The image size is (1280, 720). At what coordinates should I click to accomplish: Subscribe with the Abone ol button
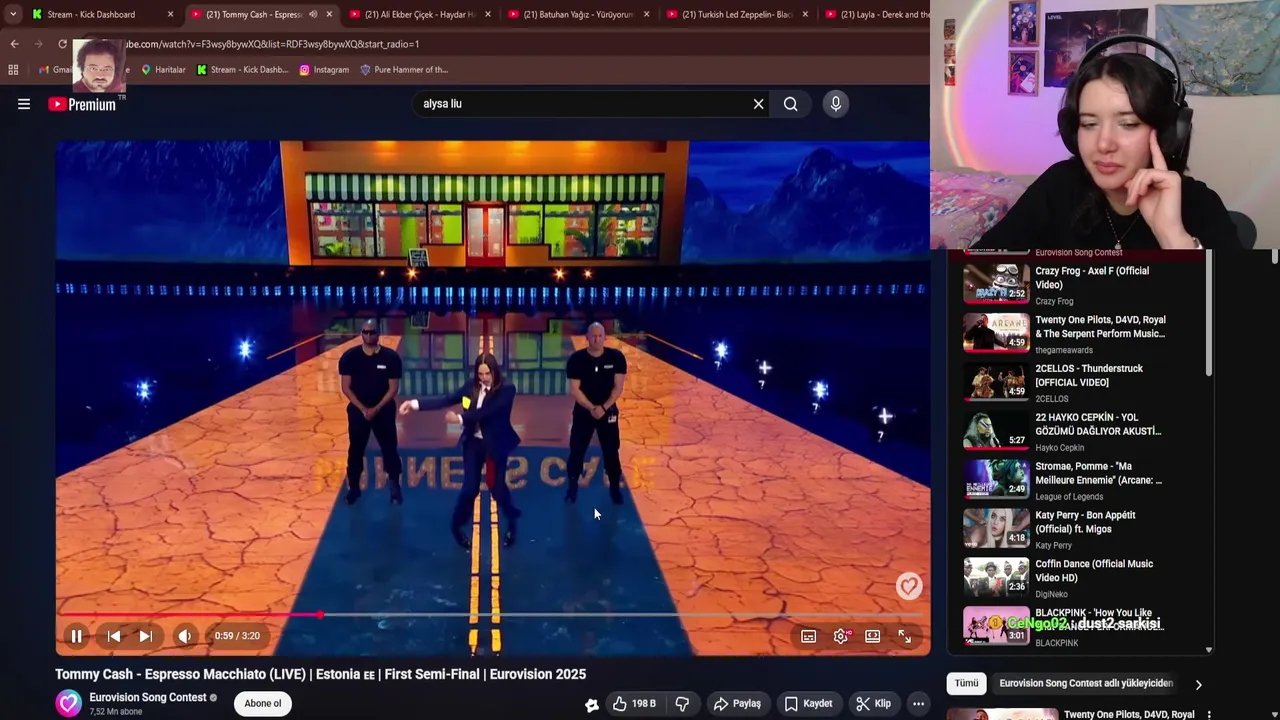pyautogui.click(x=263, y=703)
